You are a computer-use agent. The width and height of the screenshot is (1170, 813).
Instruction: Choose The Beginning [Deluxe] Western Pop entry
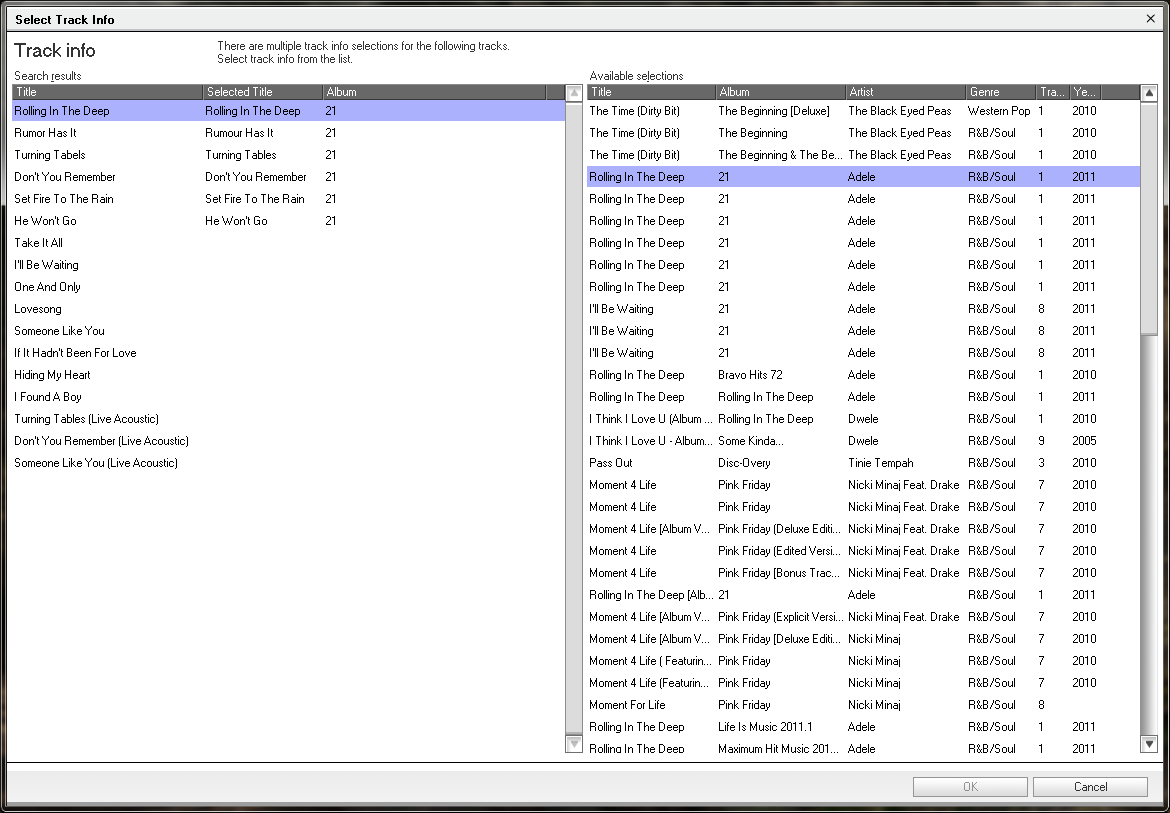point(773,111)
